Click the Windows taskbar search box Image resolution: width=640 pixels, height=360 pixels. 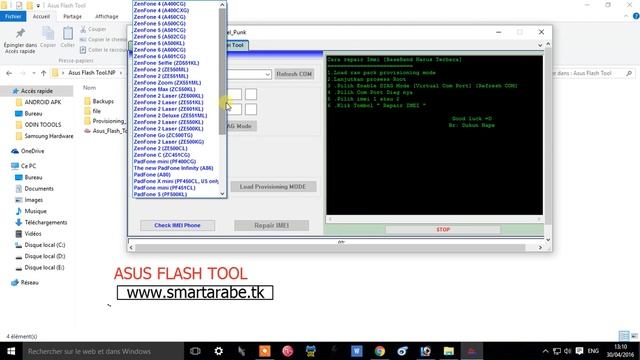(x=103, y=351)
